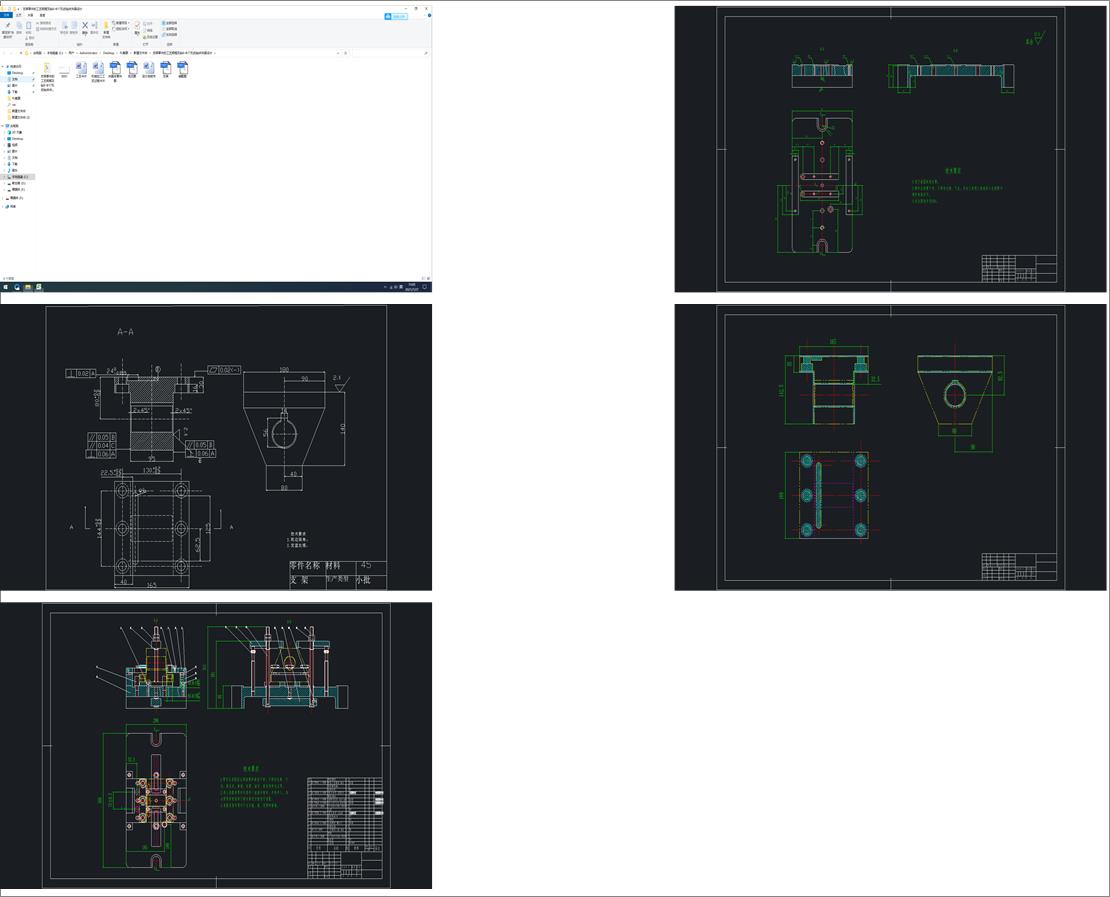Select the Network item in sidebar

[x=13, y=207]
